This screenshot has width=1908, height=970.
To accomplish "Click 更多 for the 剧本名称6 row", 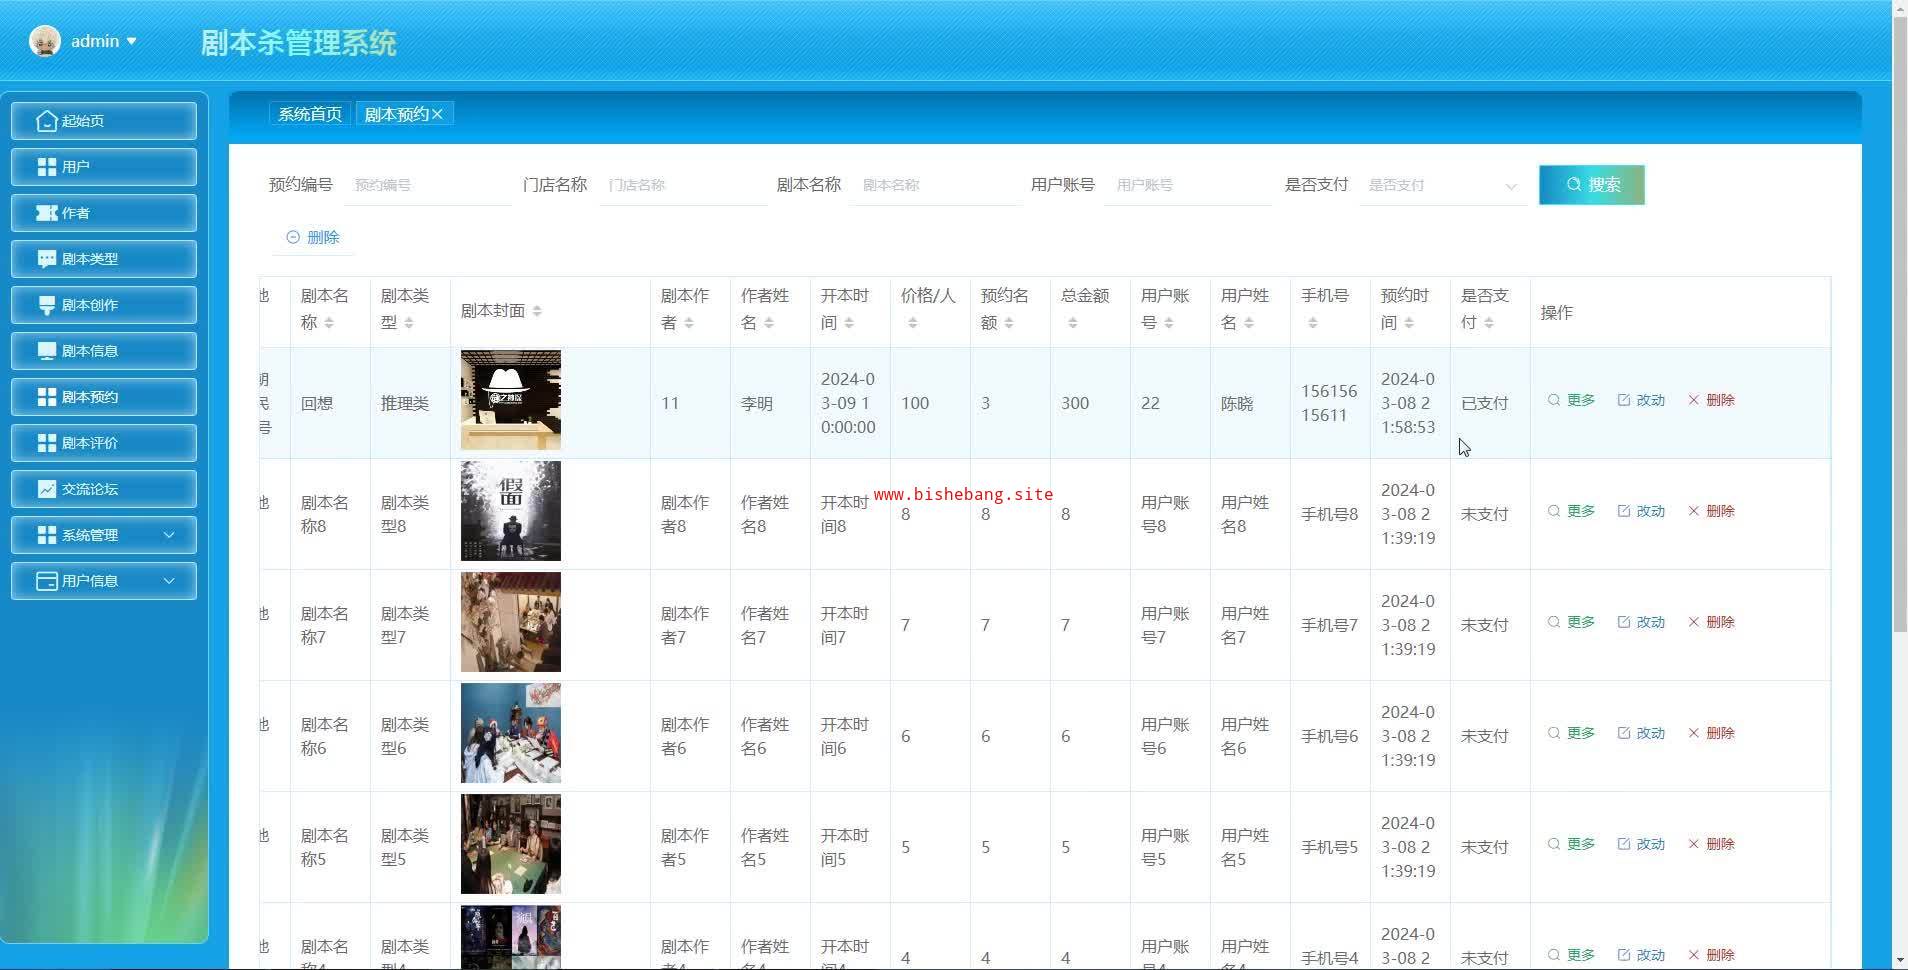I will [x=1572, y=733].
